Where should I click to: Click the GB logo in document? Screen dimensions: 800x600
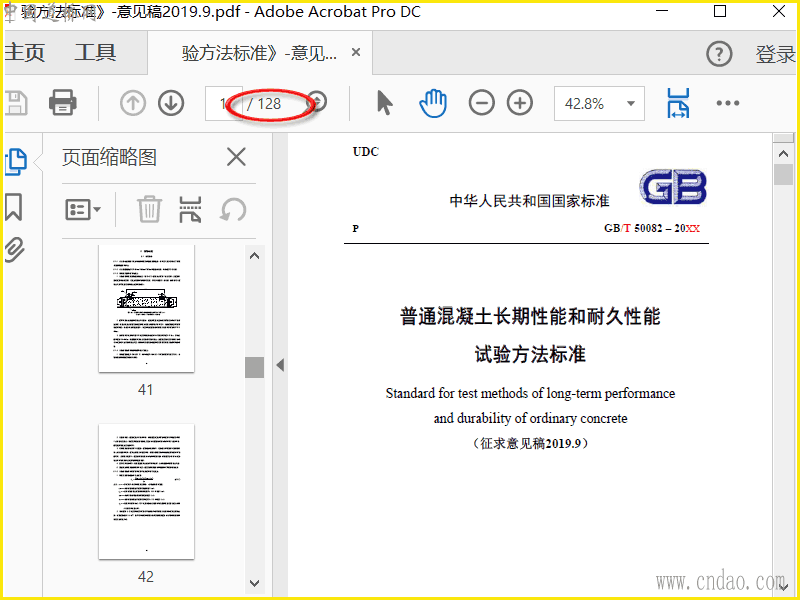(673, 187)
